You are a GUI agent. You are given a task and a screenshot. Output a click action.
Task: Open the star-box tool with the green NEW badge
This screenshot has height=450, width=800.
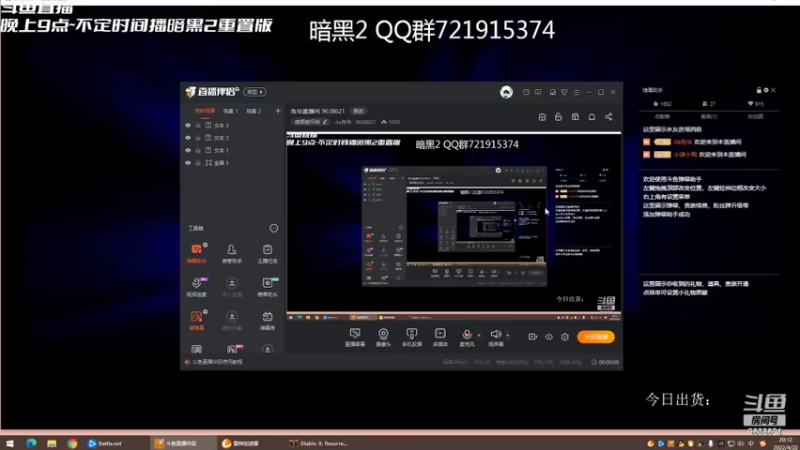tap(267, 287)
